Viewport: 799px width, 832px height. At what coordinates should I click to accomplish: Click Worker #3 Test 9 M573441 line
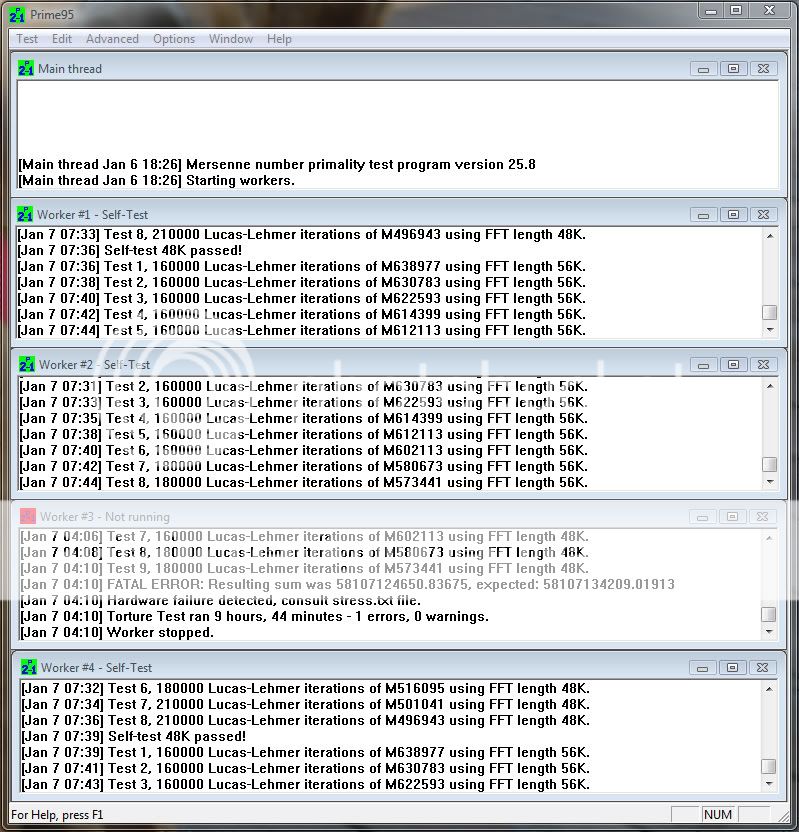(x=305, y=569)
